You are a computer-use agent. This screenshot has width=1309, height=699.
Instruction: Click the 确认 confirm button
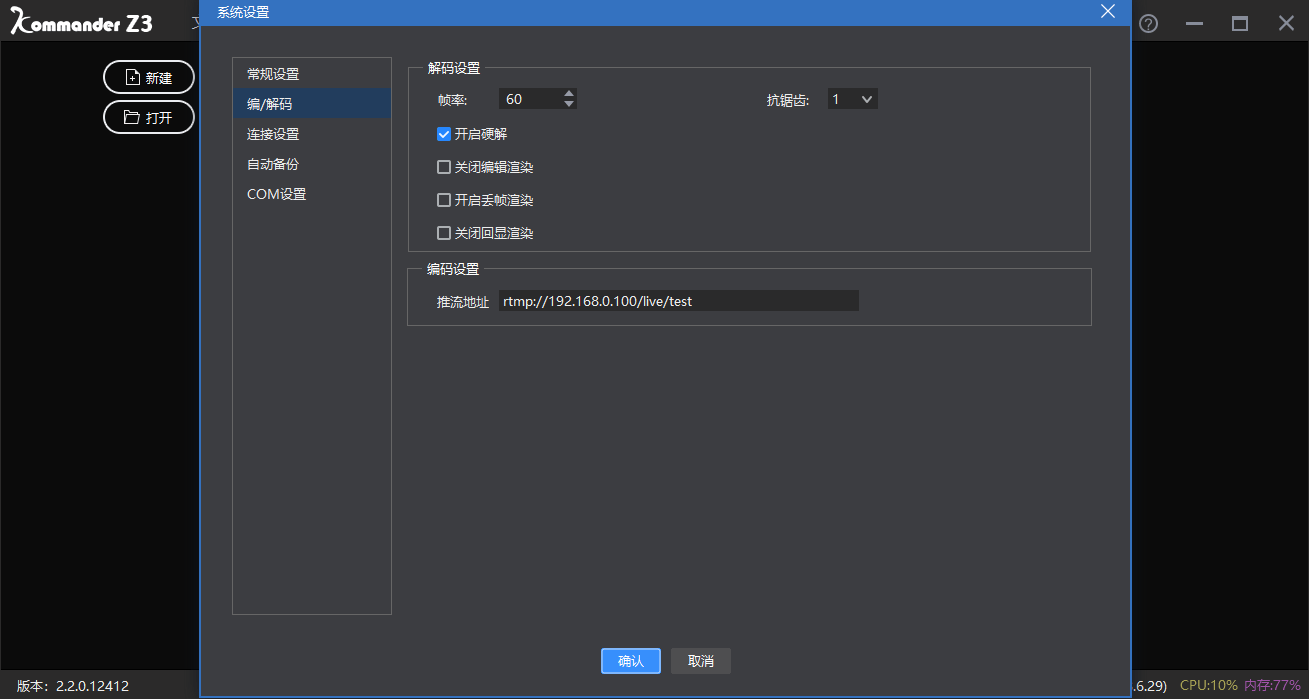(x=630, y=660)
